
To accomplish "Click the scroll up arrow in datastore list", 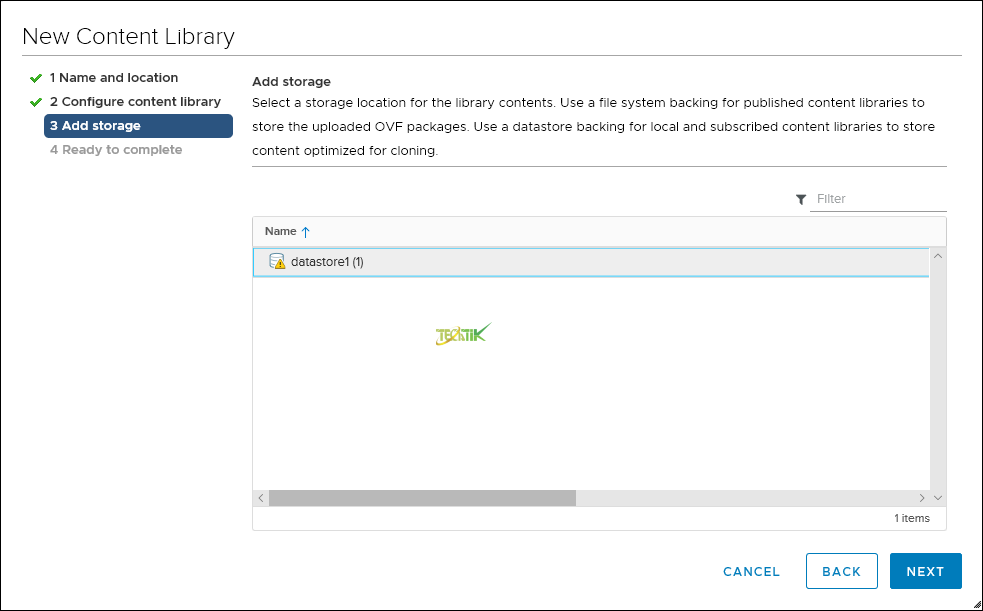I will [938, 255].
